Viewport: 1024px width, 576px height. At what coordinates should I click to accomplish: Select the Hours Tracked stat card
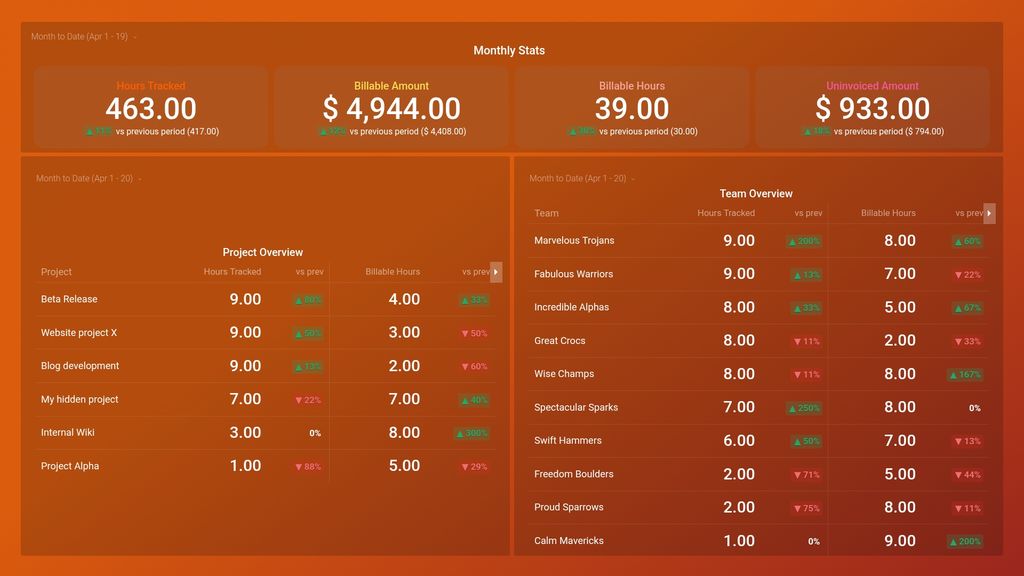(151, 105)
